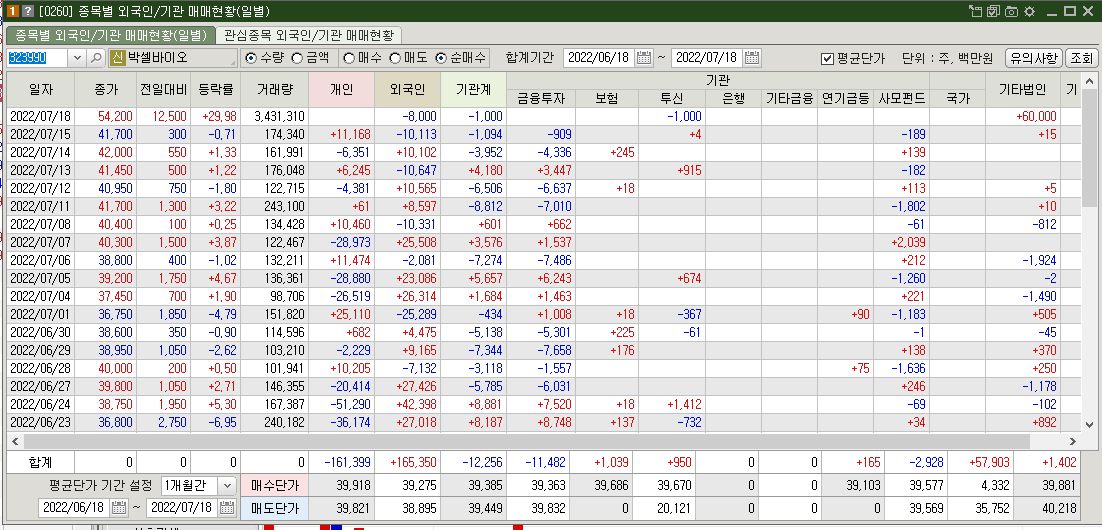Click the 사모펀드 column header
Screen dimensions: 1102x530
[901, 99]
